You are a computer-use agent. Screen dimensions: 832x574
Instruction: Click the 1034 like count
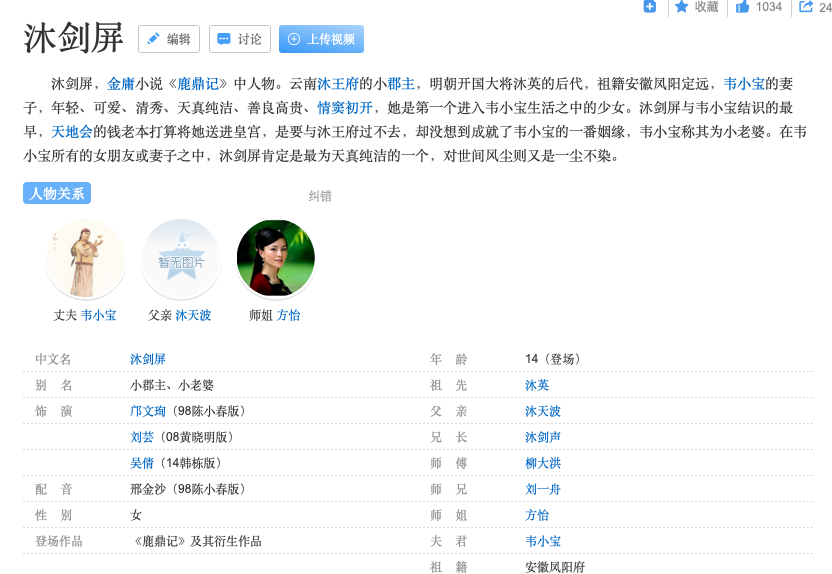(x=769, y=6)
